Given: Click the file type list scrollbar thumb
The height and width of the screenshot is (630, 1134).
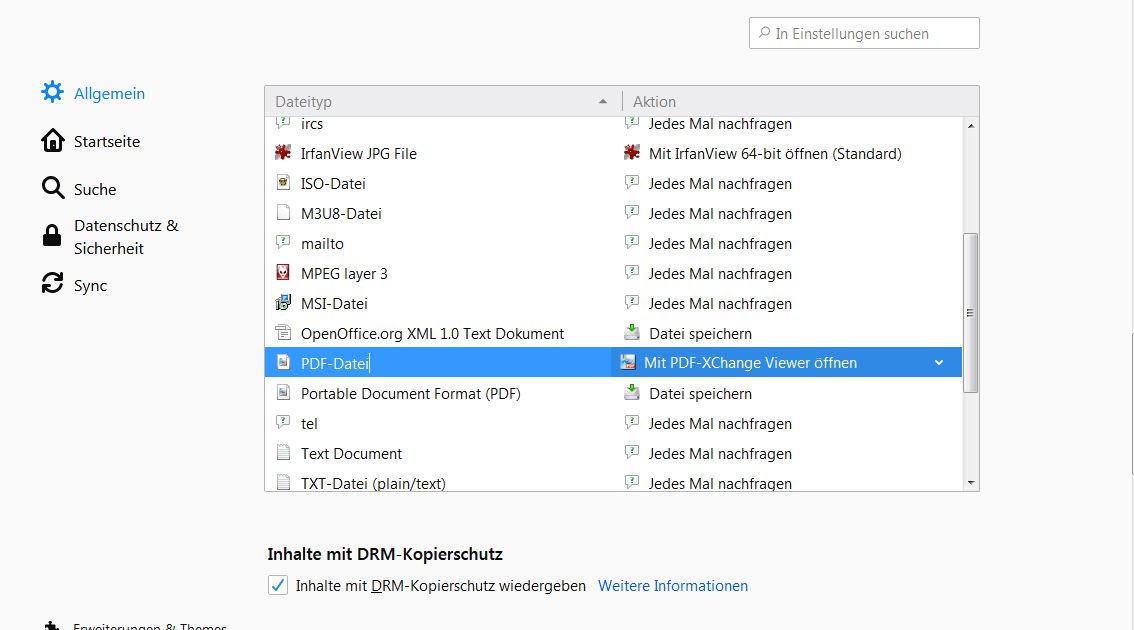Looking at the screenshot, I should coord(970,312).
